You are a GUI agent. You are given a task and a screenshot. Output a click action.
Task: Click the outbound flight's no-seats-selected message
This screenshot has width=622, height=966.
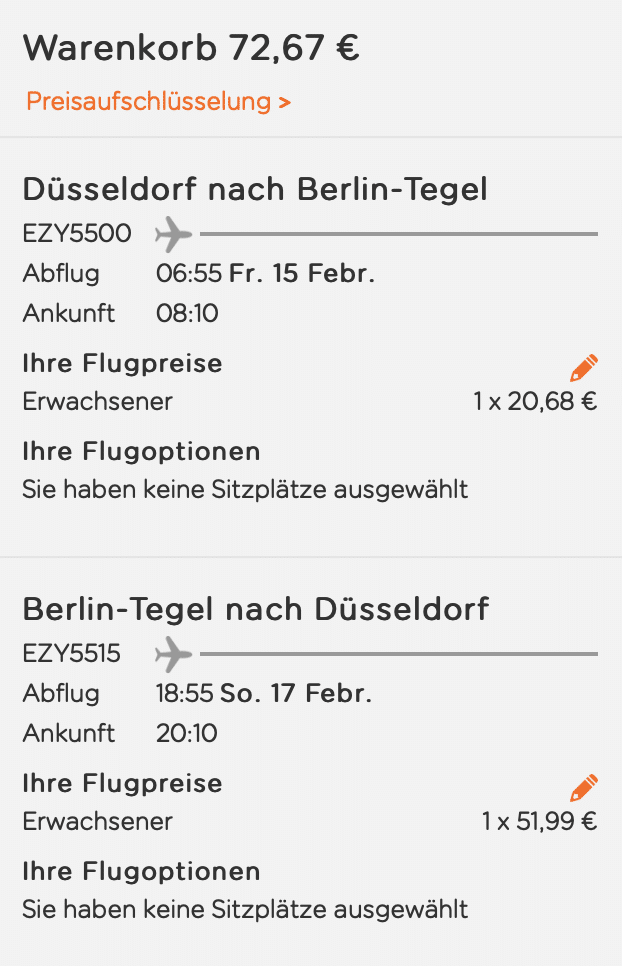(x=245, y=490)
